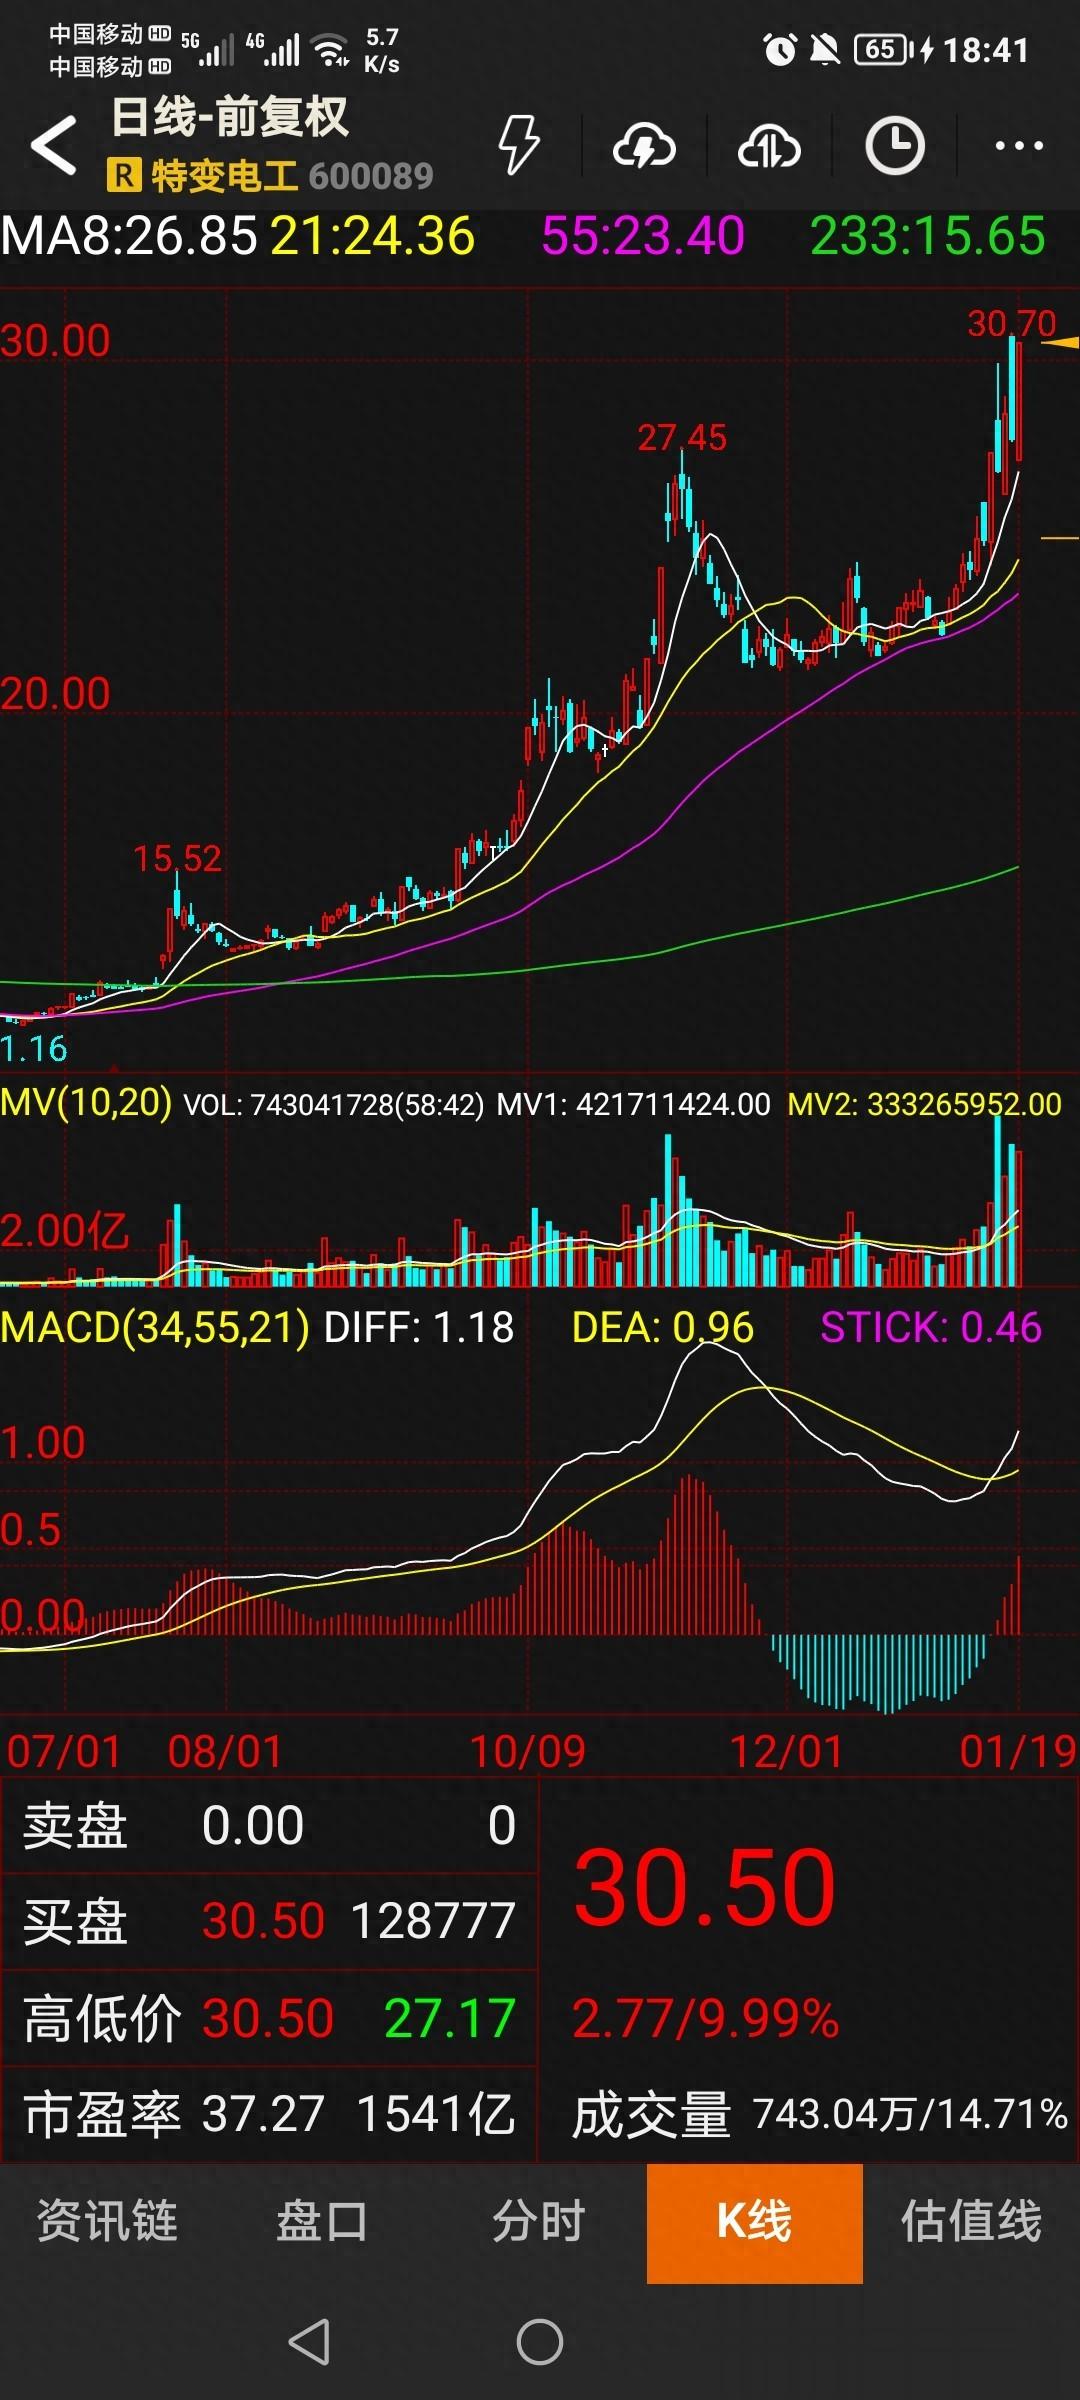Tap the back arrow in the header
The image size is (1080, 2400).
(54, 146)
